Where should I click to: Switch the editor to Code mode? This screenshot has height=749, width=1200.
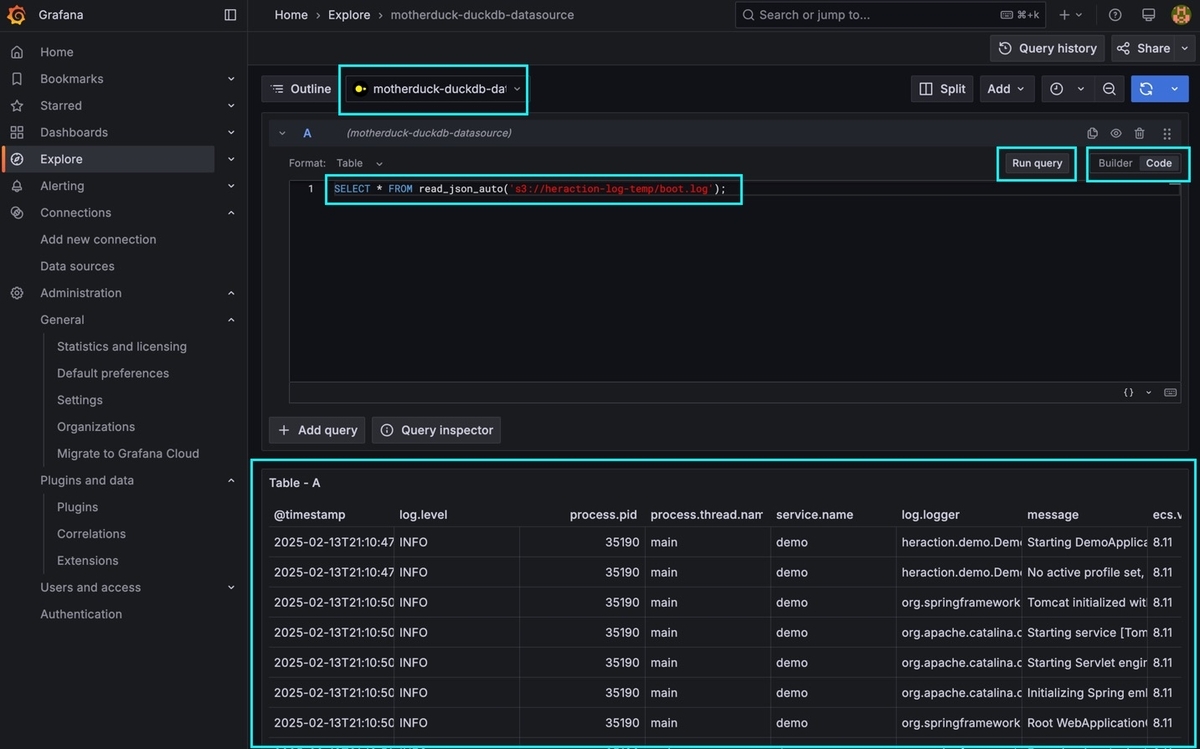(x=1159, y=163)
